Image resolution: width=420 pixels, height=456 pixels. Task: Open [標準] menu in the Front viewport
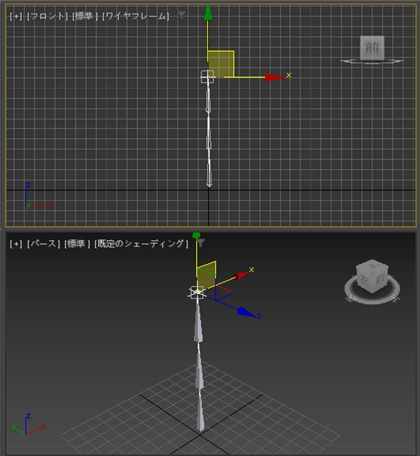tap(85, 16)
